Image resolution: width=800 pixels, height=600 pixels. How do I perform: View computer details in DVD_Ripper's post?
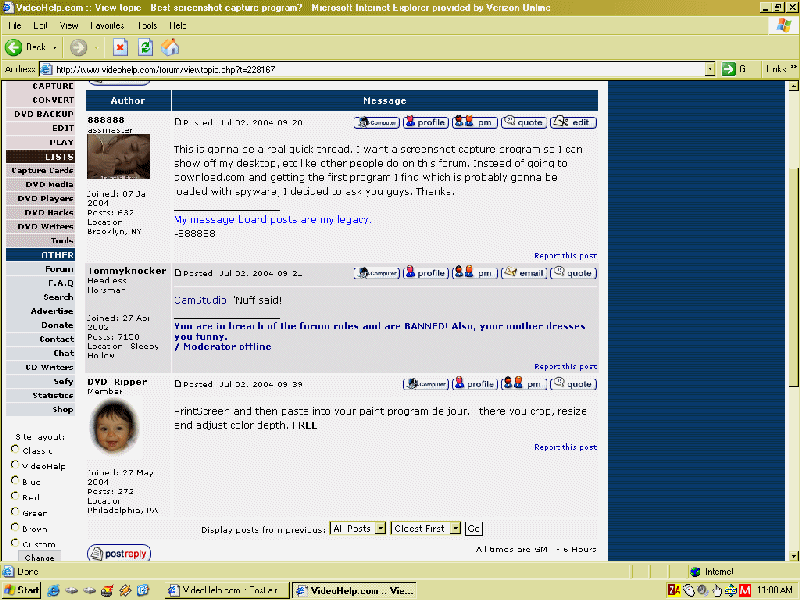(x=426, y=384)
